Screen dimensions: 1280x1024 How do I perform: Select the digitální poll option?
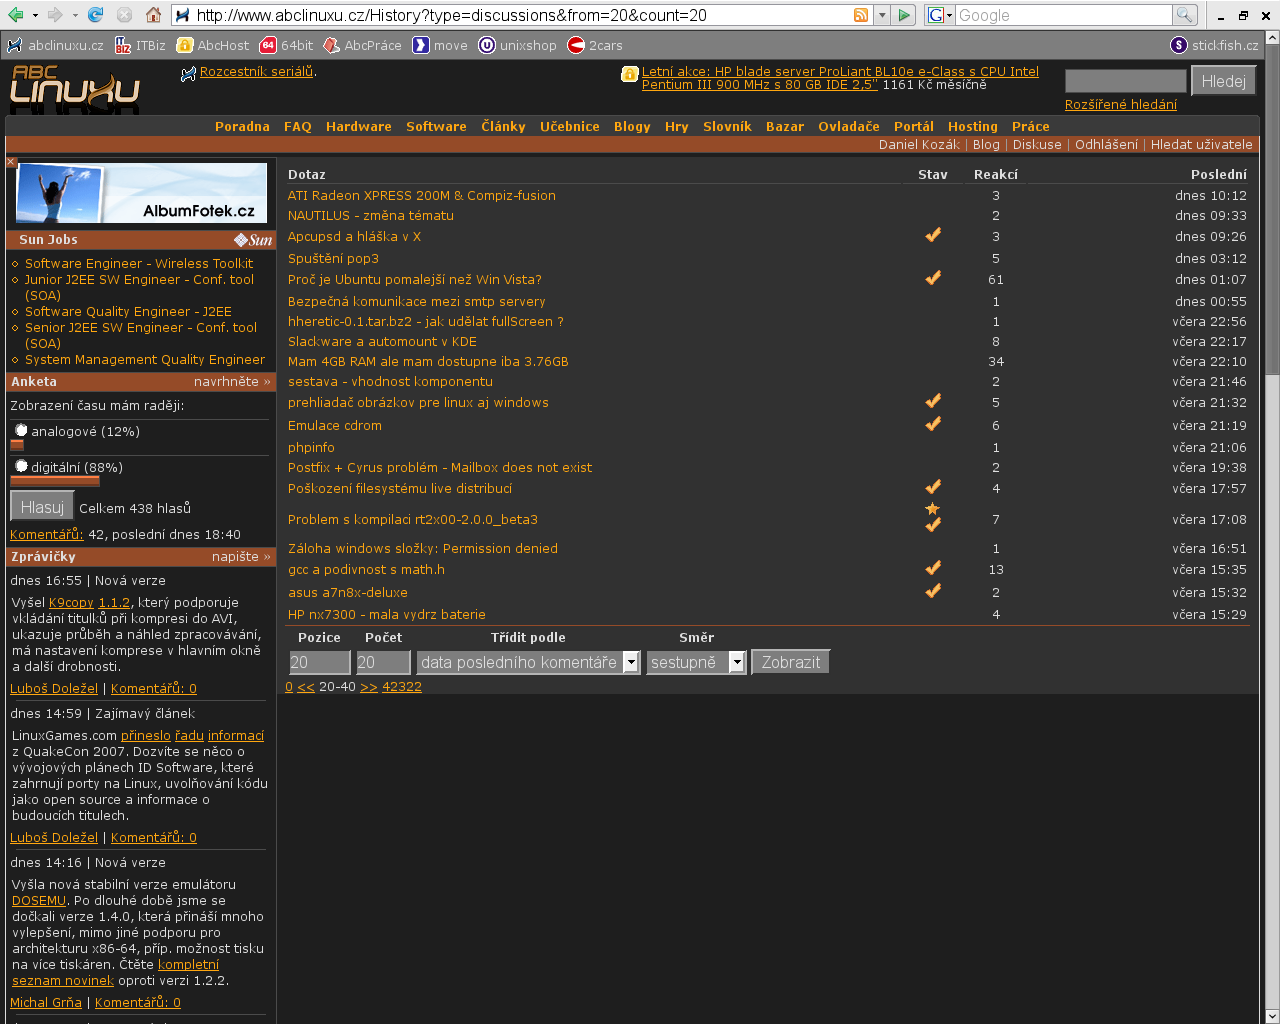click(x=21, y=467)
